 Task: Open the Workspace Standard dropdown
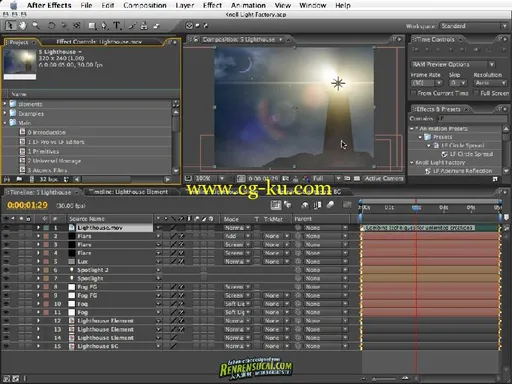tap(474, 26)
